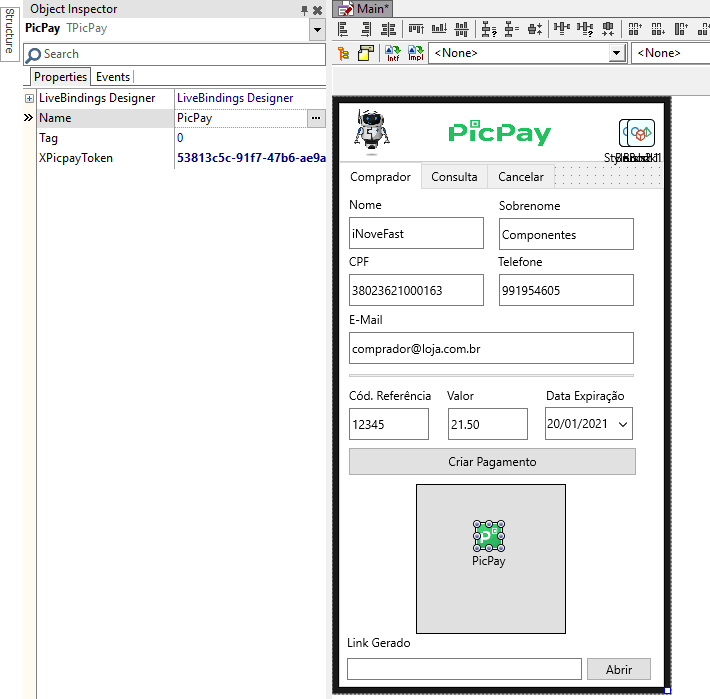Click the E-Mail input field

(491, 348)
